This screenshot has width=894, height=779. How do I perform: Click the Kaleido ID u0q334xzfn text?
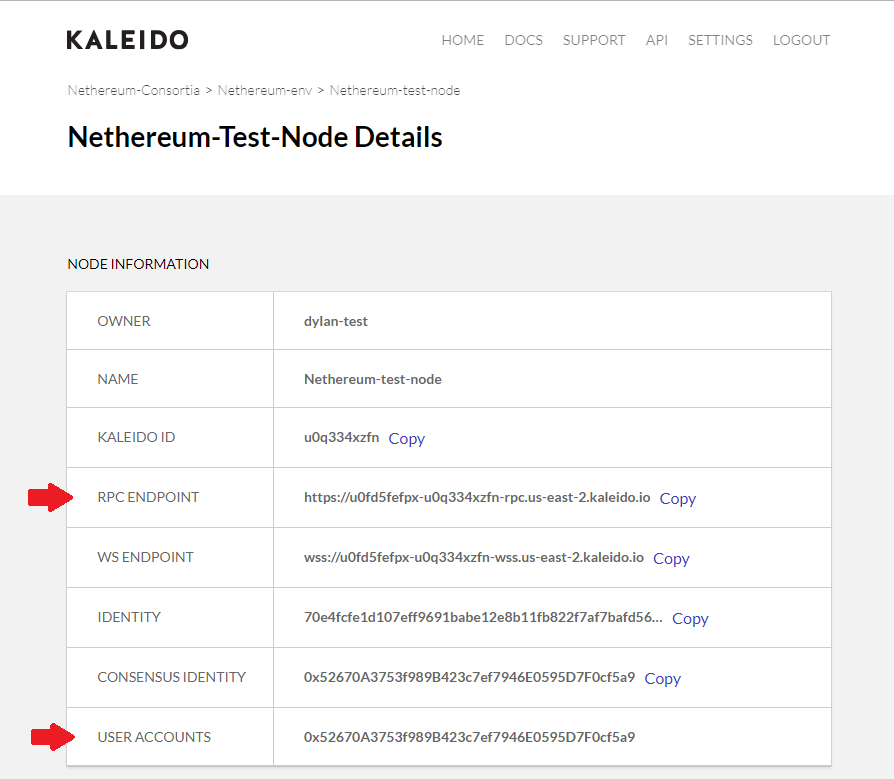point(342,437)
